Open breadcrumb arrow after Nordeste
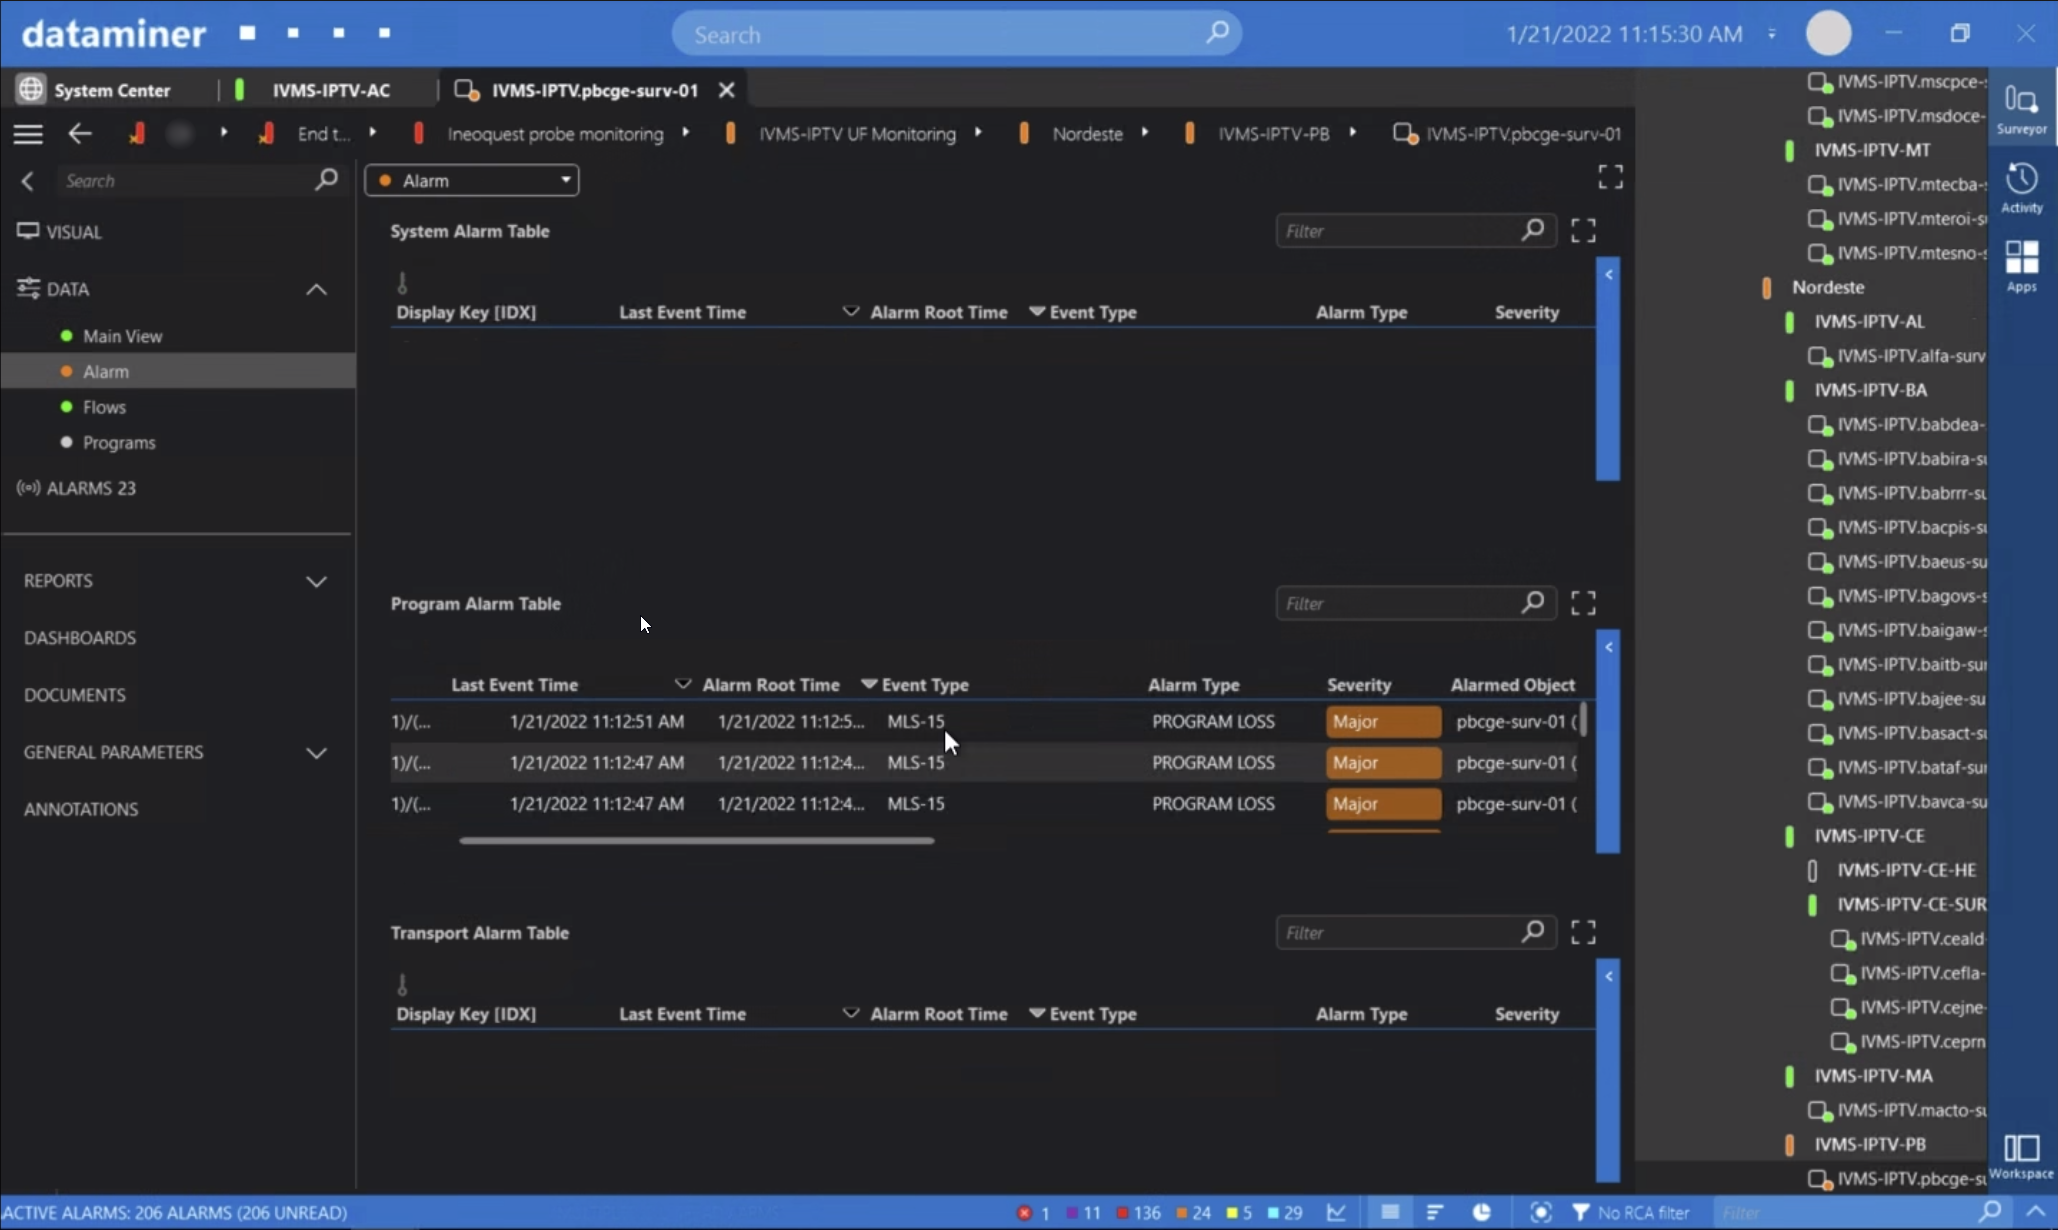2058x1230 pixels. pyautogui.click(x=1144, y=132)
